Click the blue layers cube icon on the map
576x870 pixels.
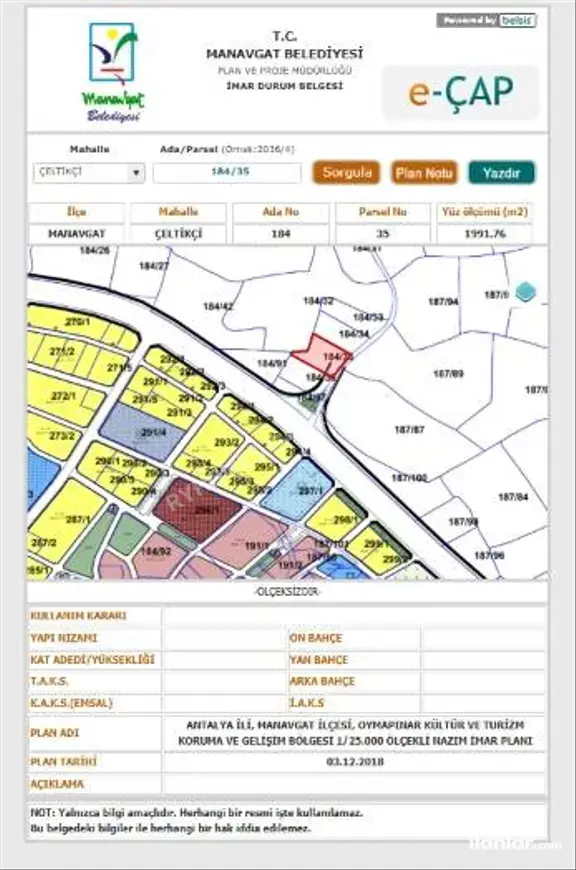tap(526, 292)
